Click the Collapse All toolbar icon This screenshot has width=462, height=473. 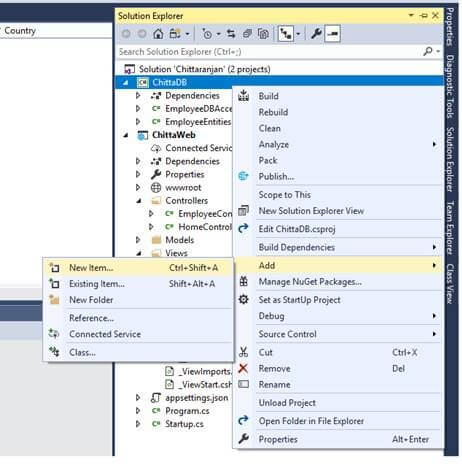[247, 34]
